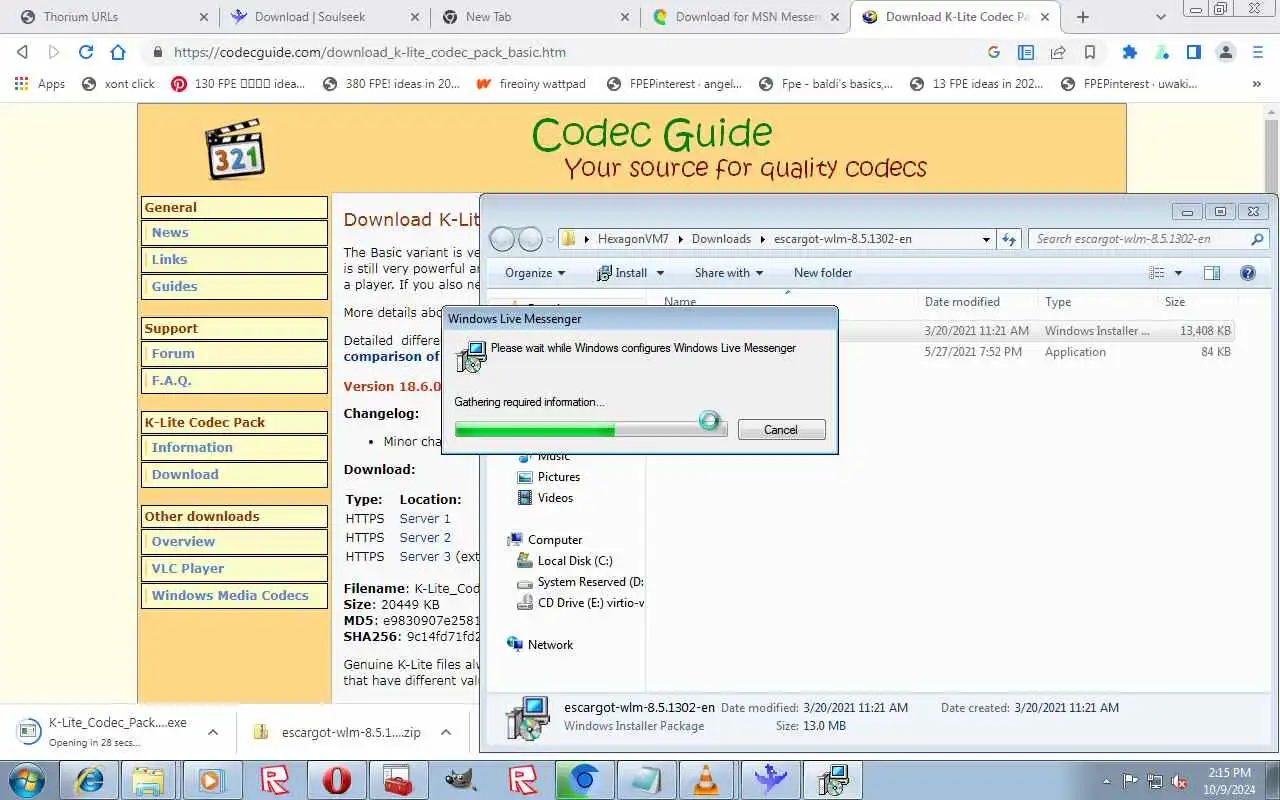1280x800 pixels.
Task: Open Windows Media Player from taskbar
Action: (213, 780)
